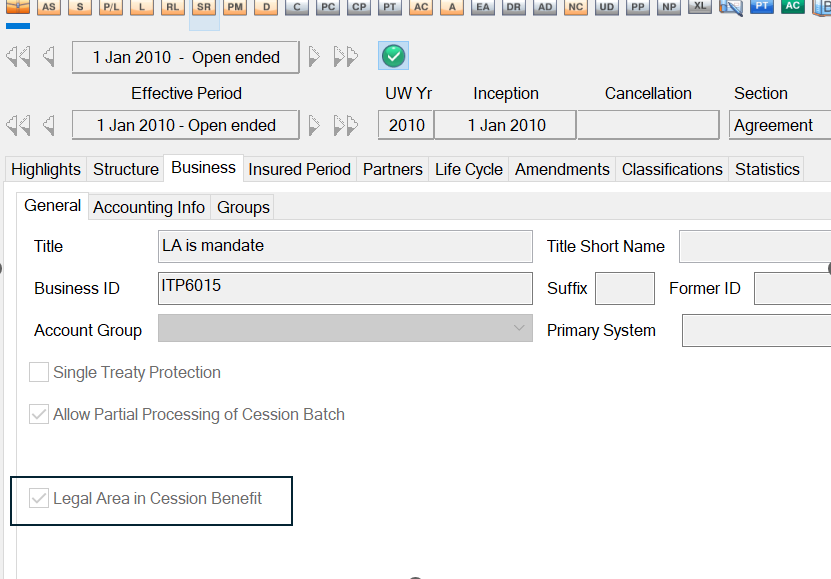The height and width of the screenshot is (579, 831).
Task: Toggle Single Treaty Protection checkbox
Action: click(x=39, y=372)
